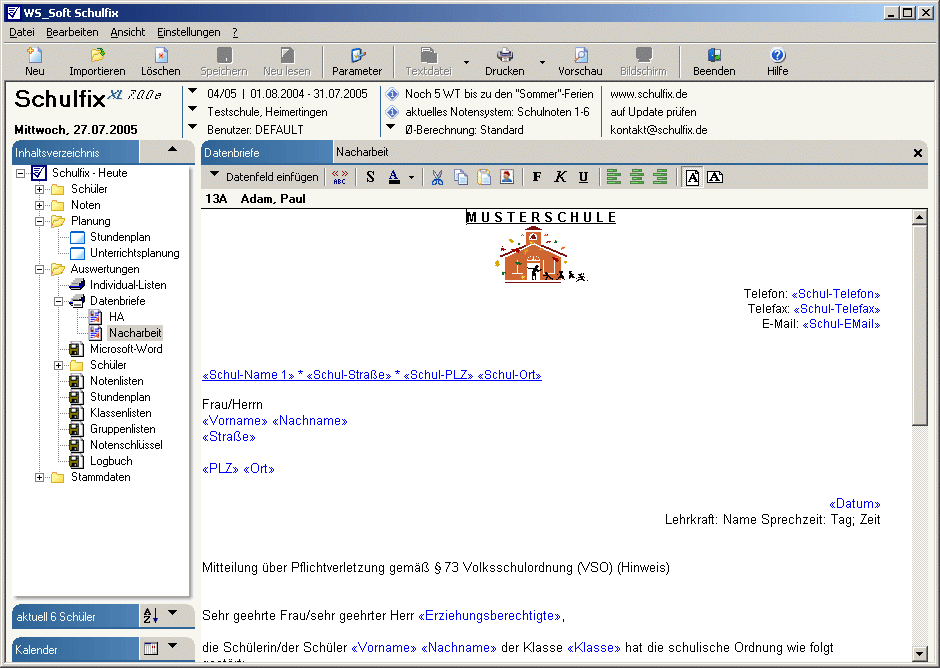Open the Parameter toolbar icon
The width and height of the screenshot is (940, 668).
coord(357,56)
